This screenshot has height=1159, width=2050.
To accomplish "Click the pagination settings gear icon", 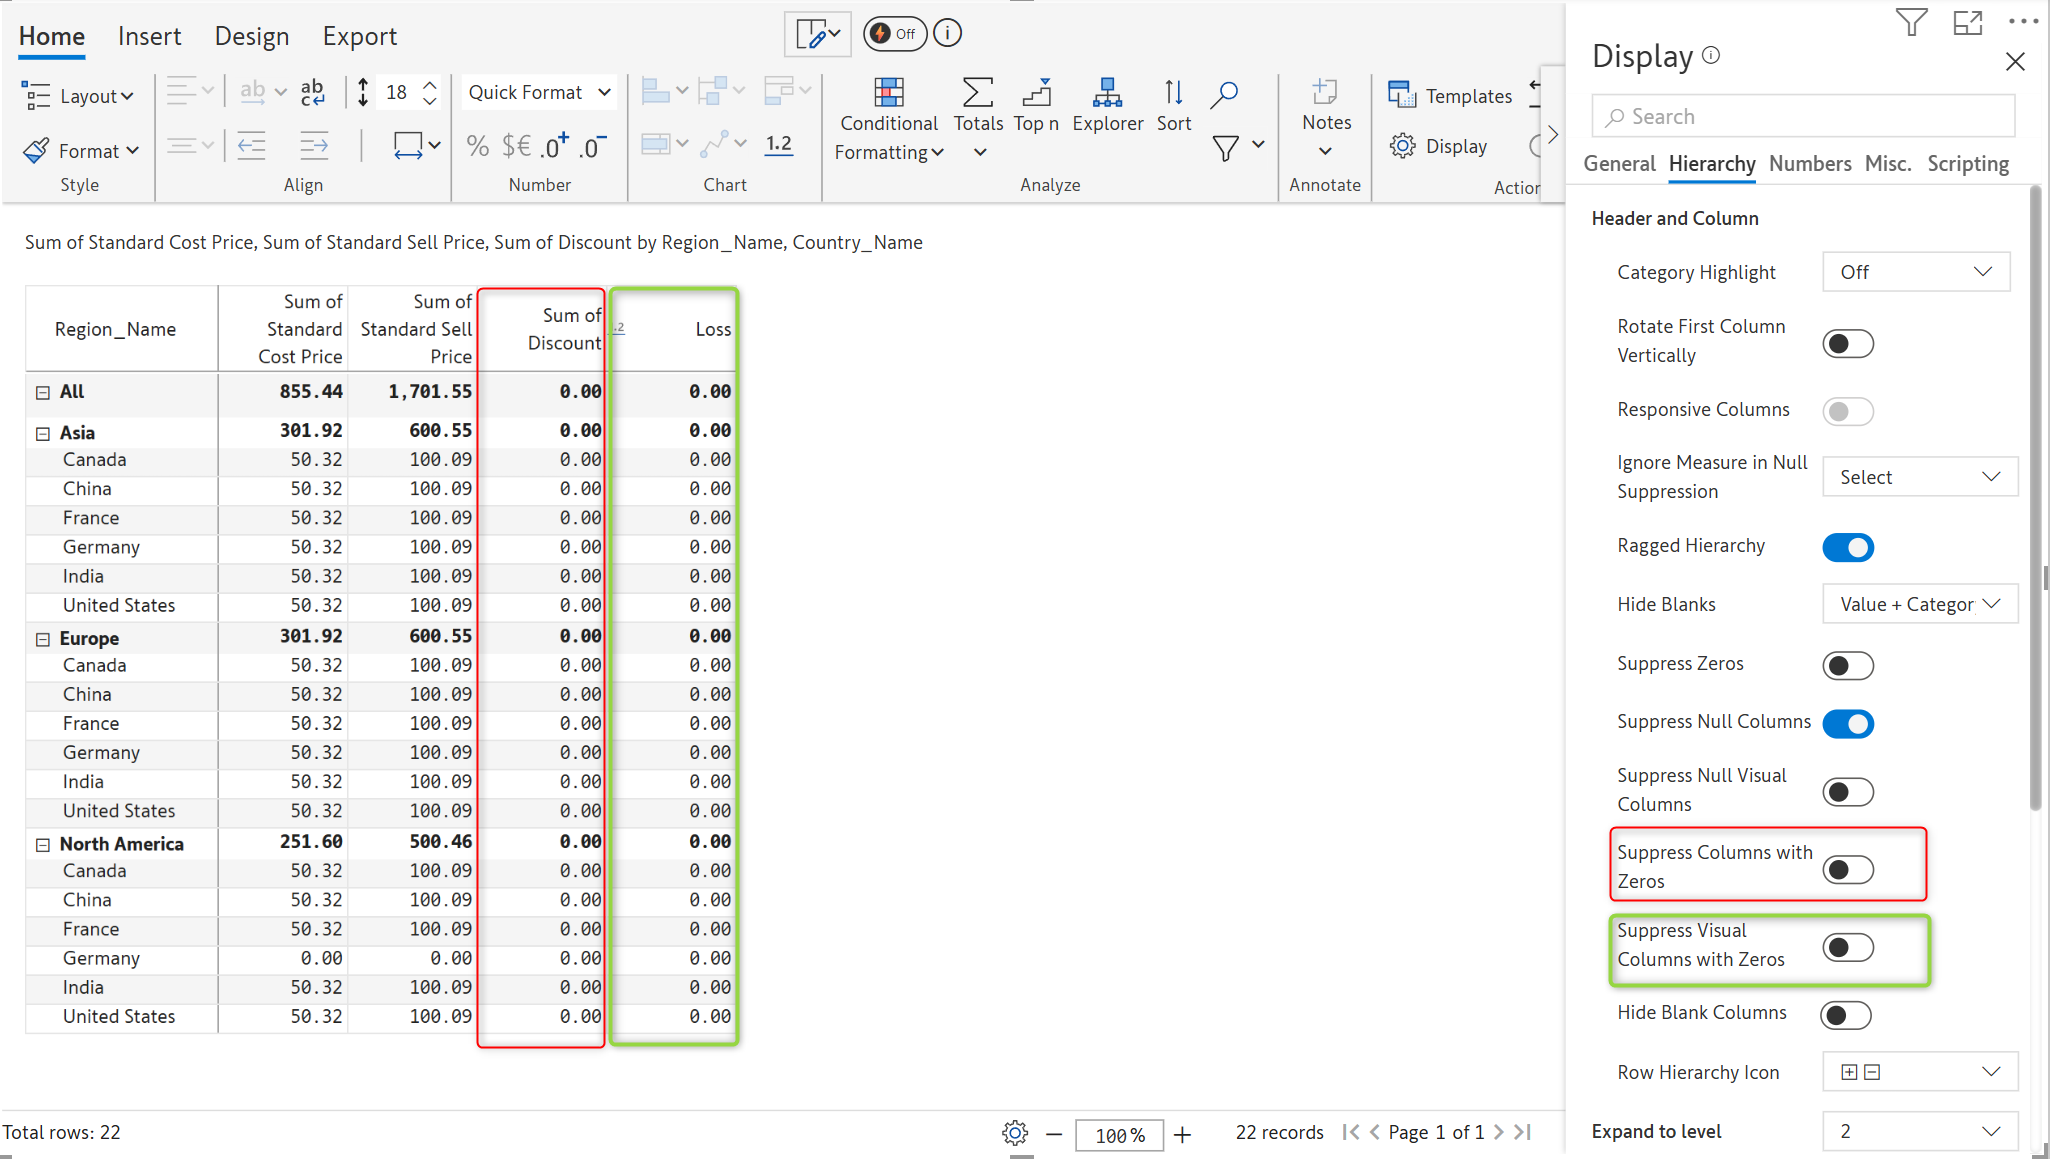I will tap(1014, 1133).
